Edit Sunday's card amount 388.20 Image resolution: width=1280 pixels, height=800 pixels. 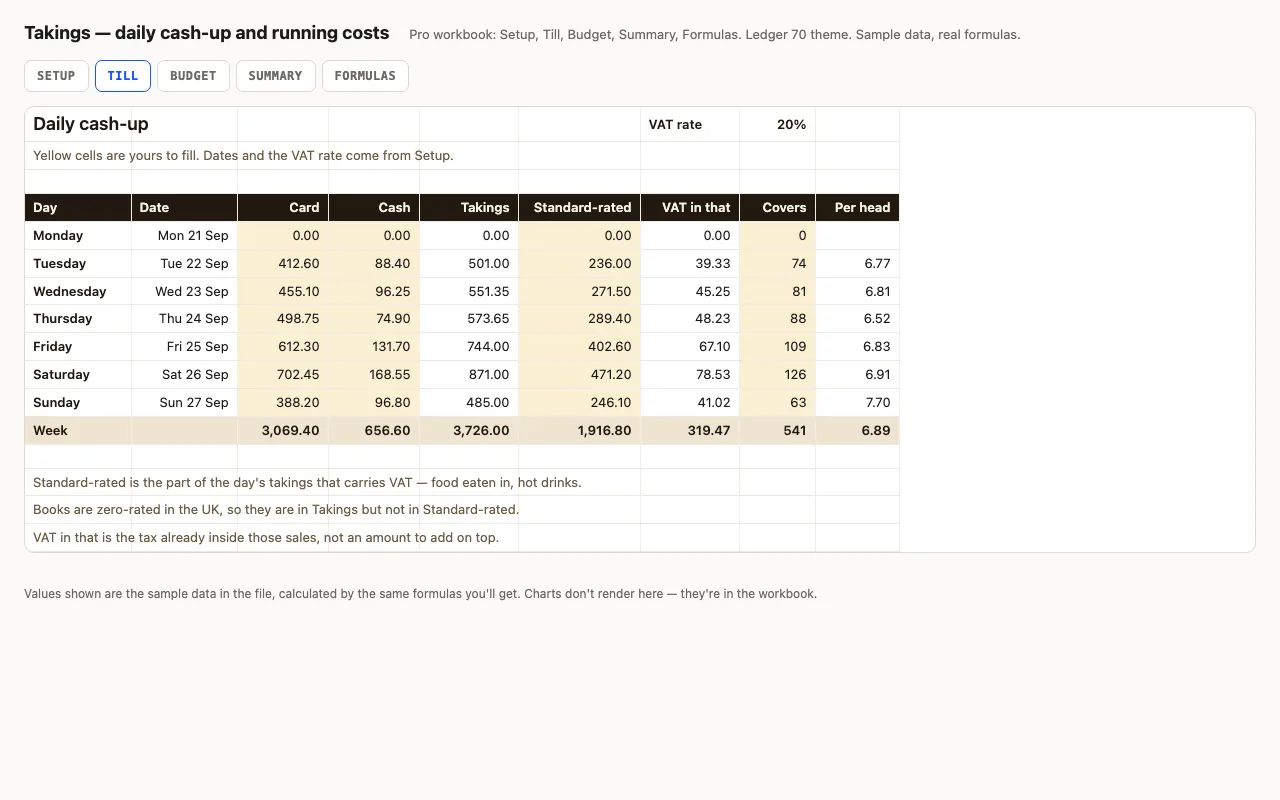point(283,403)
